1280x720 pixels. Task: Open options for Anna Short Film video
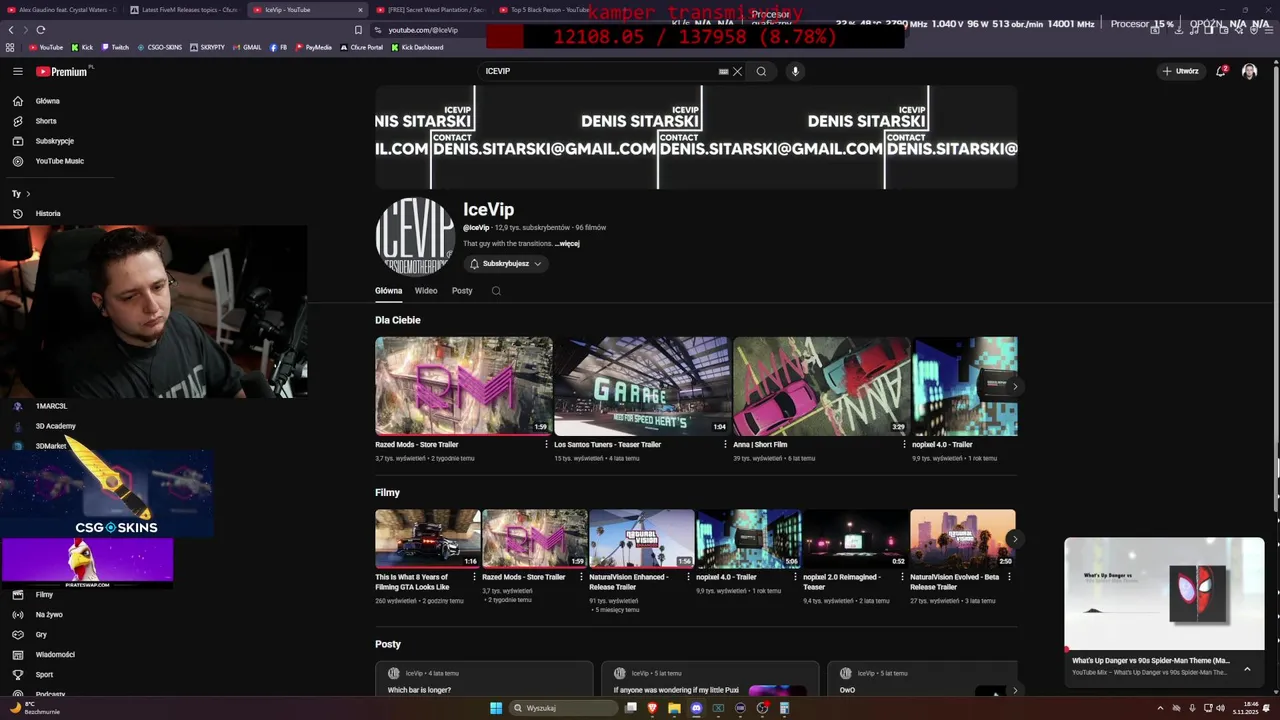point(904,445)
